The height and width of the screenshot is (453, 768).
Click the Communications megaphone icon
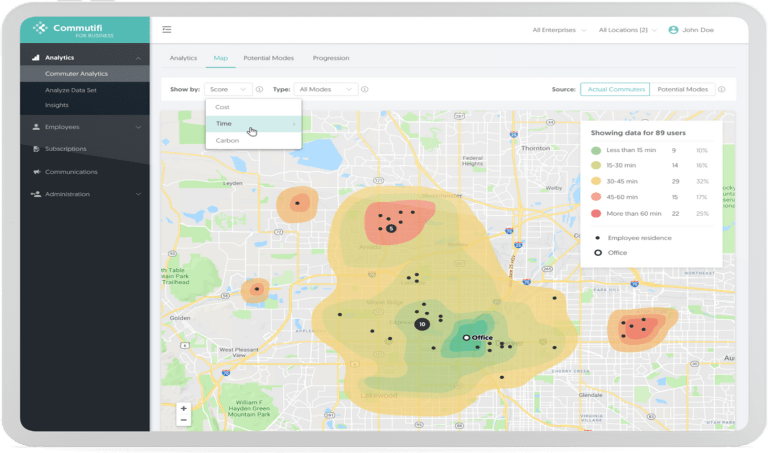(36, 172)
